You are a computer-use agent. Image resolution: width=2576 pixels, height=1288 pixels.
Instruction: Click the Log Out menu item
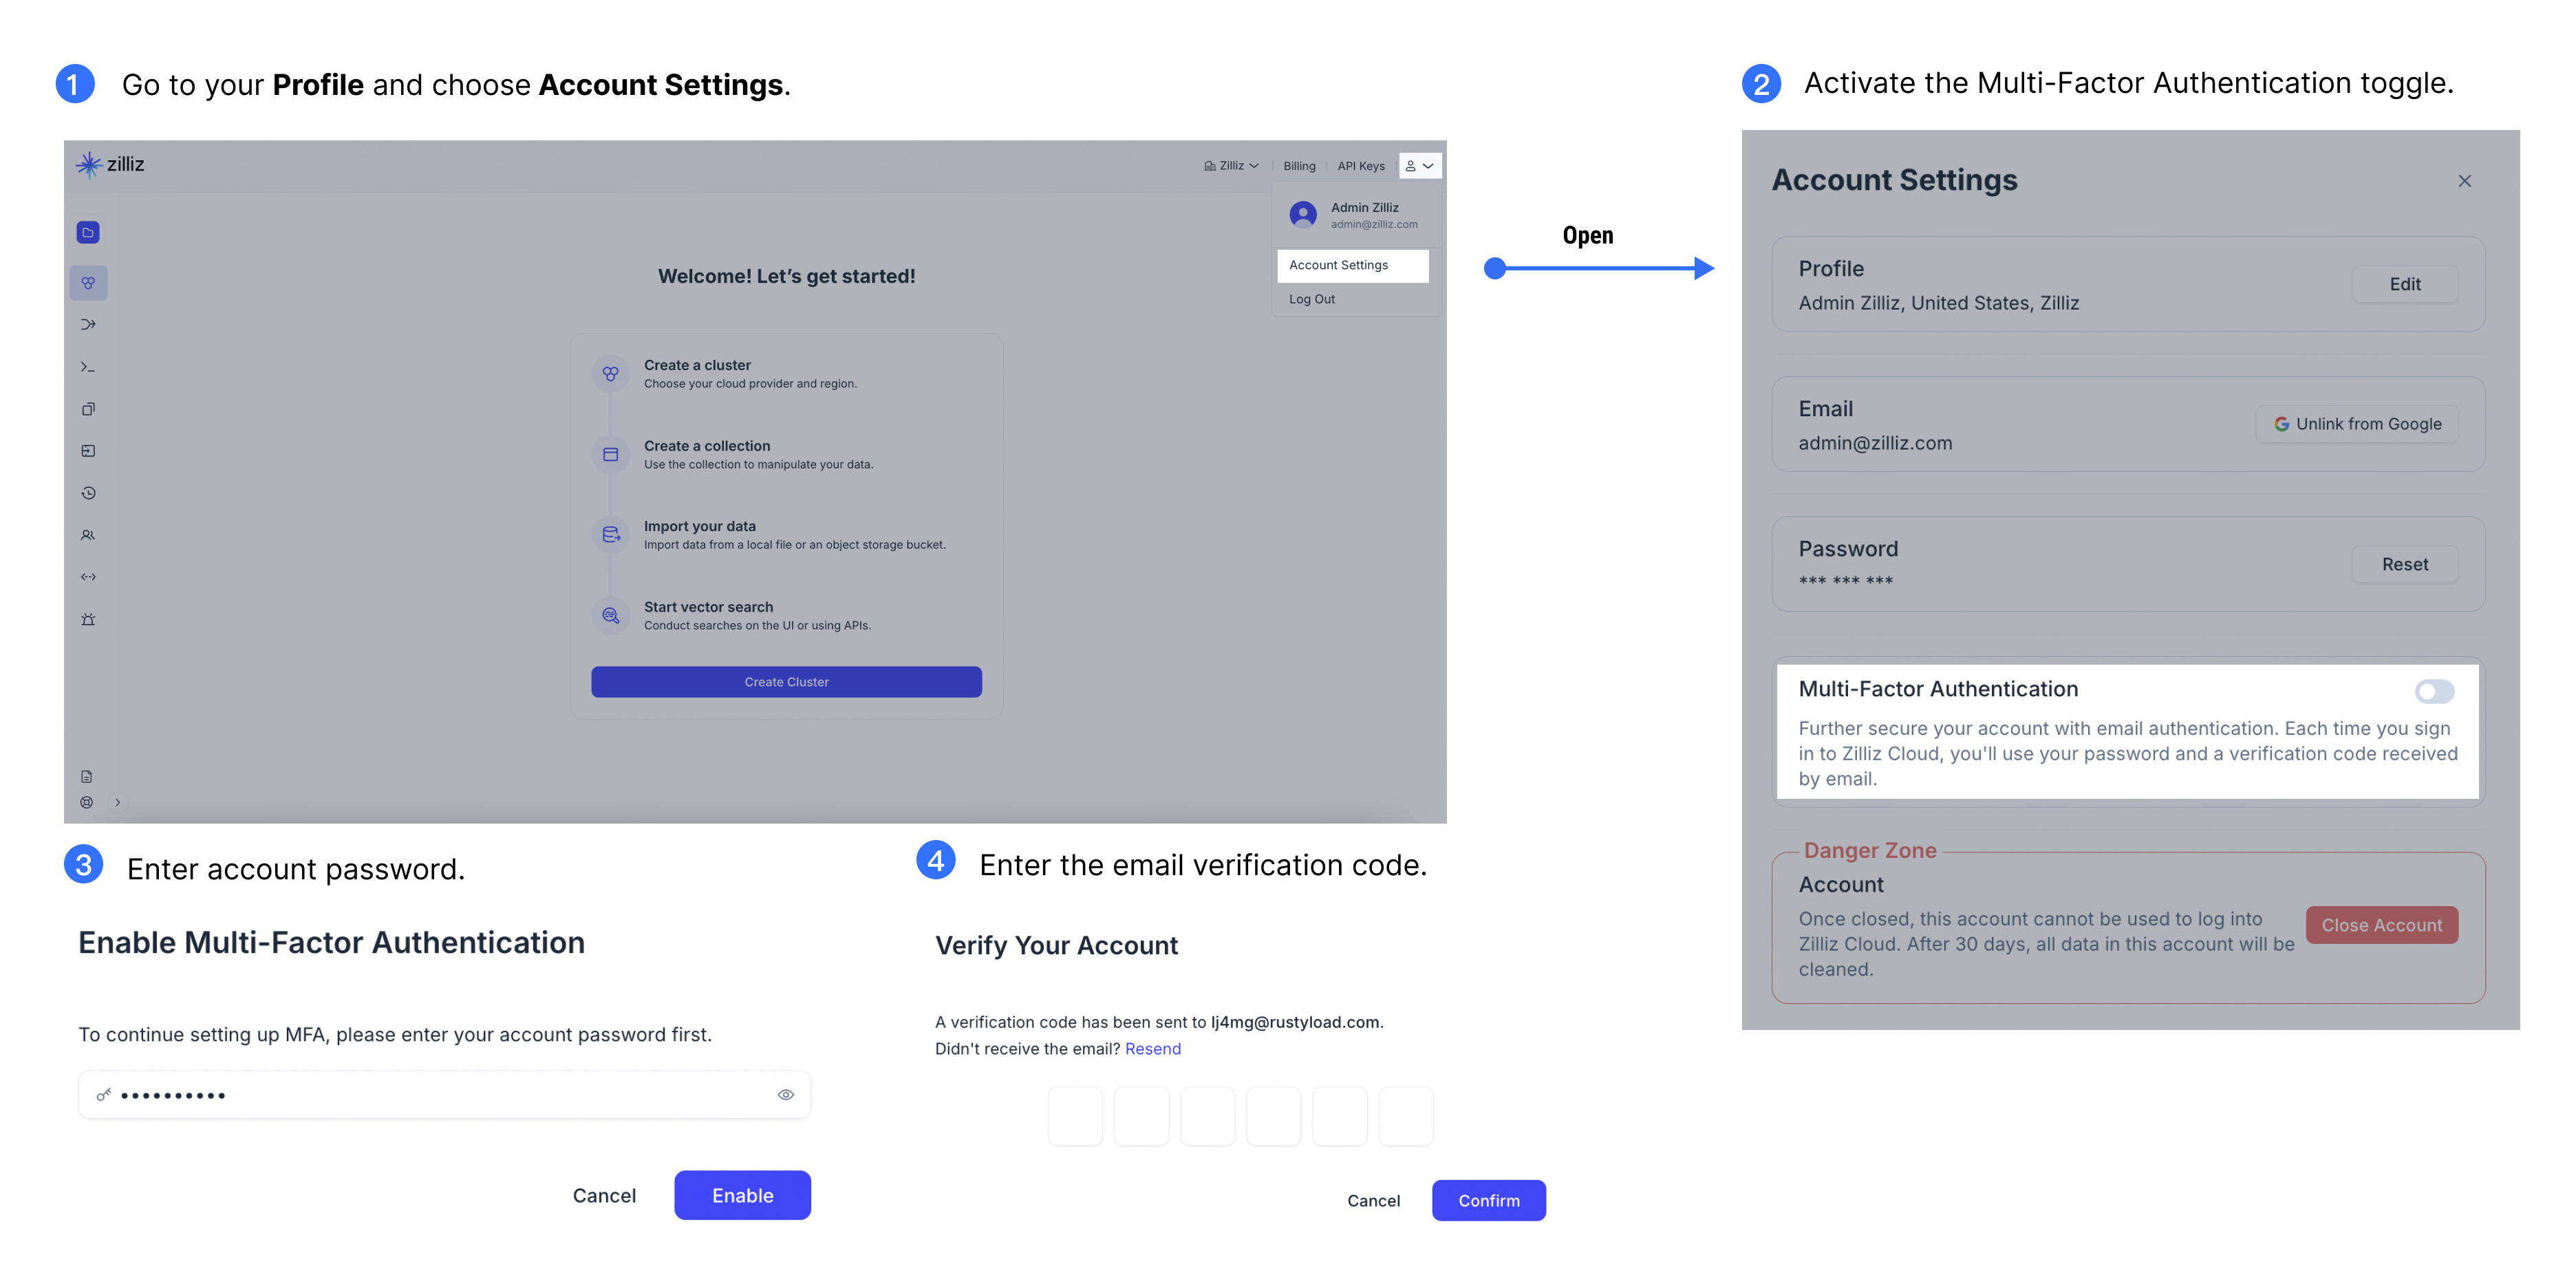coord(1314,299)
